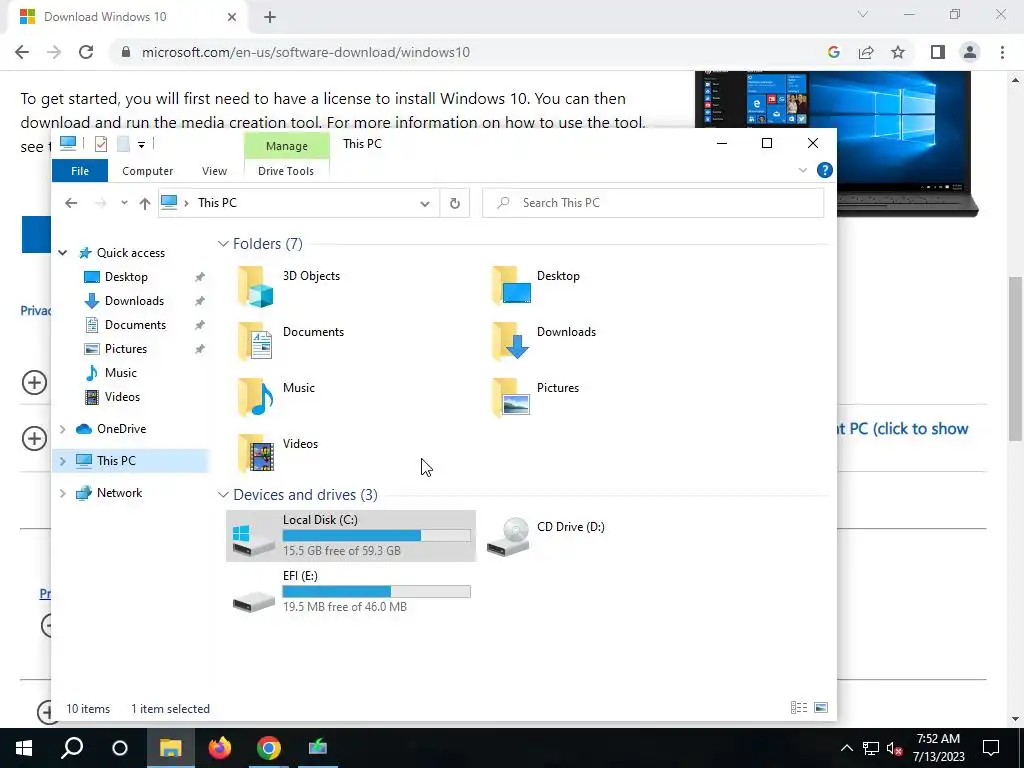Open Chrome three-dot menu

click(x=1002, y=52)
